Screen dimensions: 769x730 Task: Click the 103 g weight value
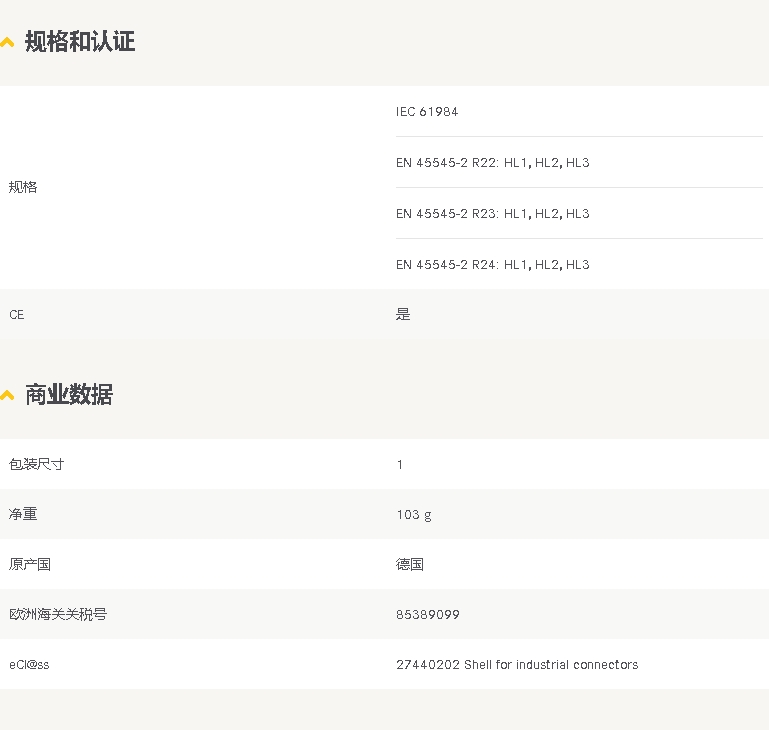click(x=414, y=515)
